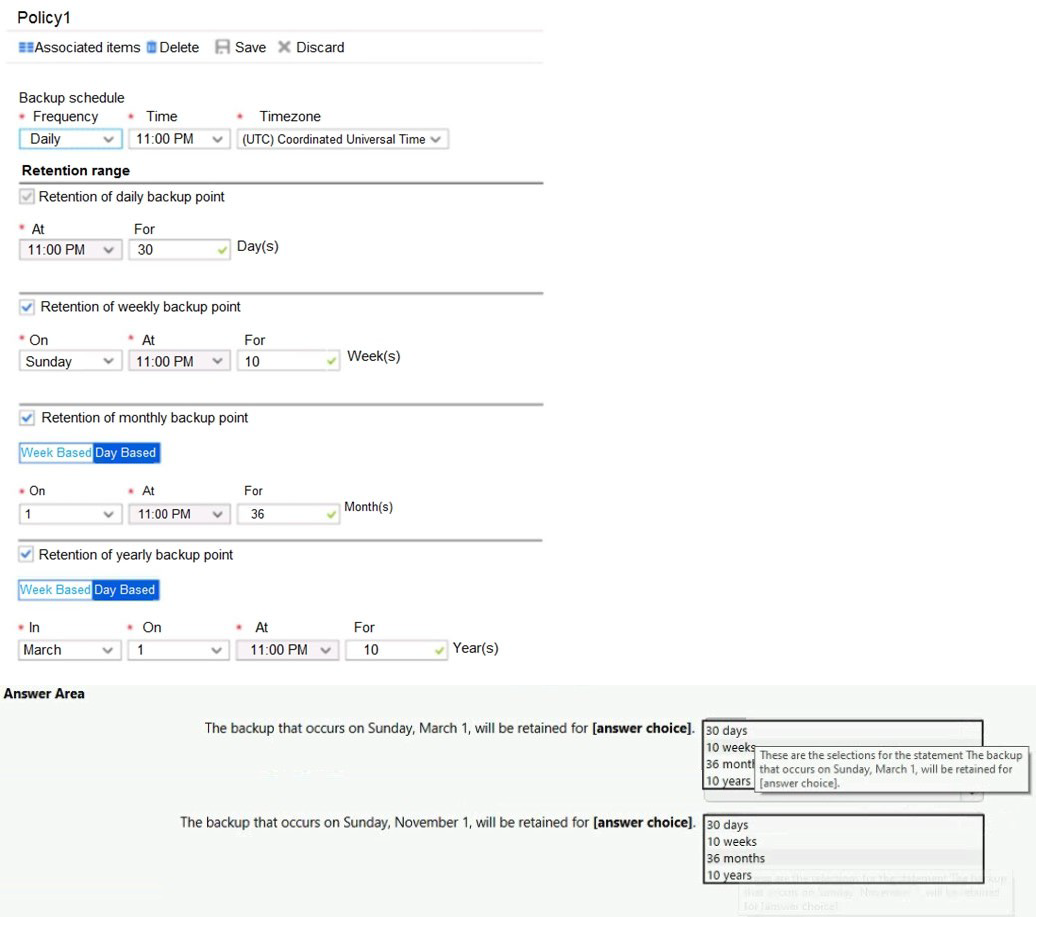This screenshot has height=950, width=1038.
Task: Expand the Timezone dropdown
Action: point(342,139)
